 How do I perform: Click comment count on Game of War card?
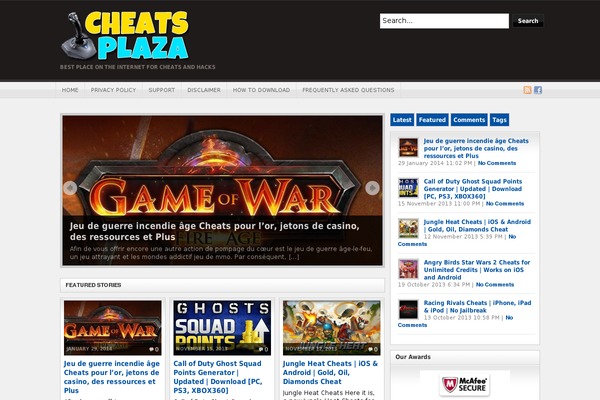point(154,349)
